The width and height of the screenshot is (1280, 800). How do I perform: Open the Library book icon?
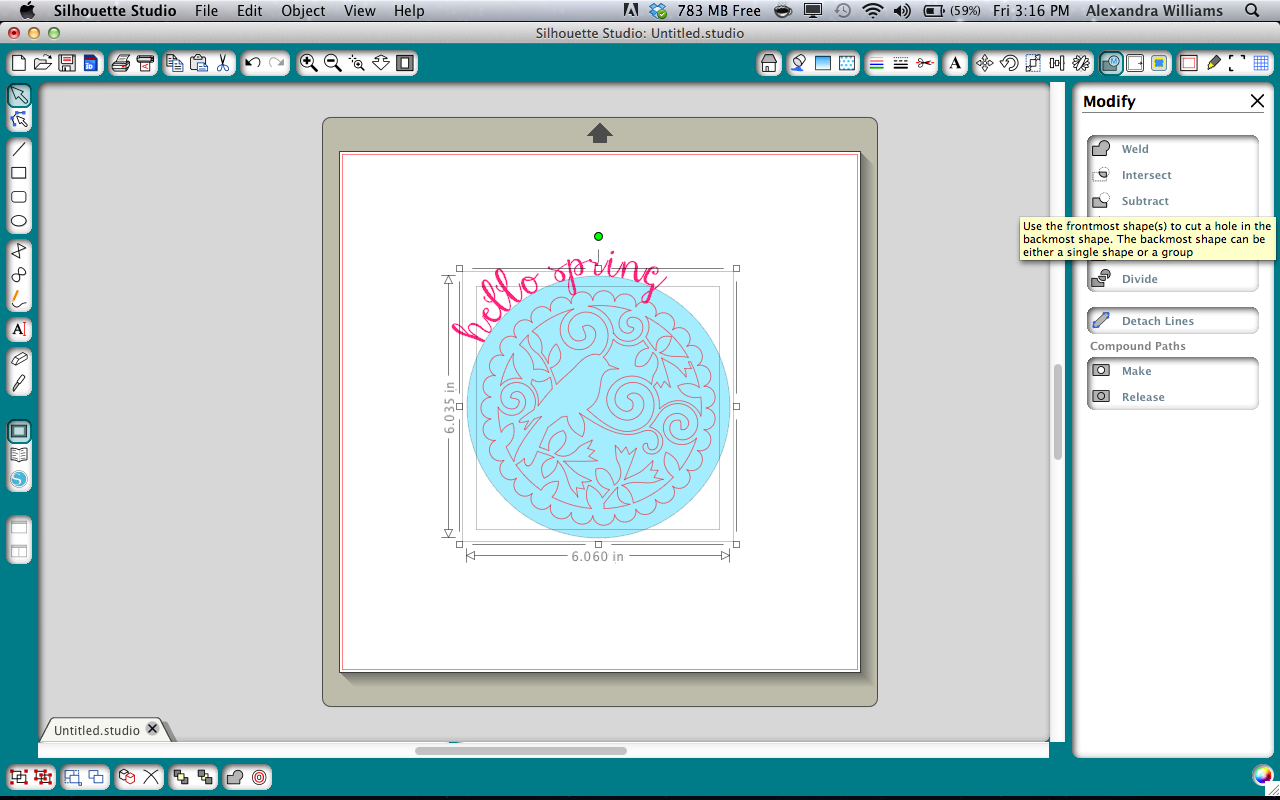(19, 455)
